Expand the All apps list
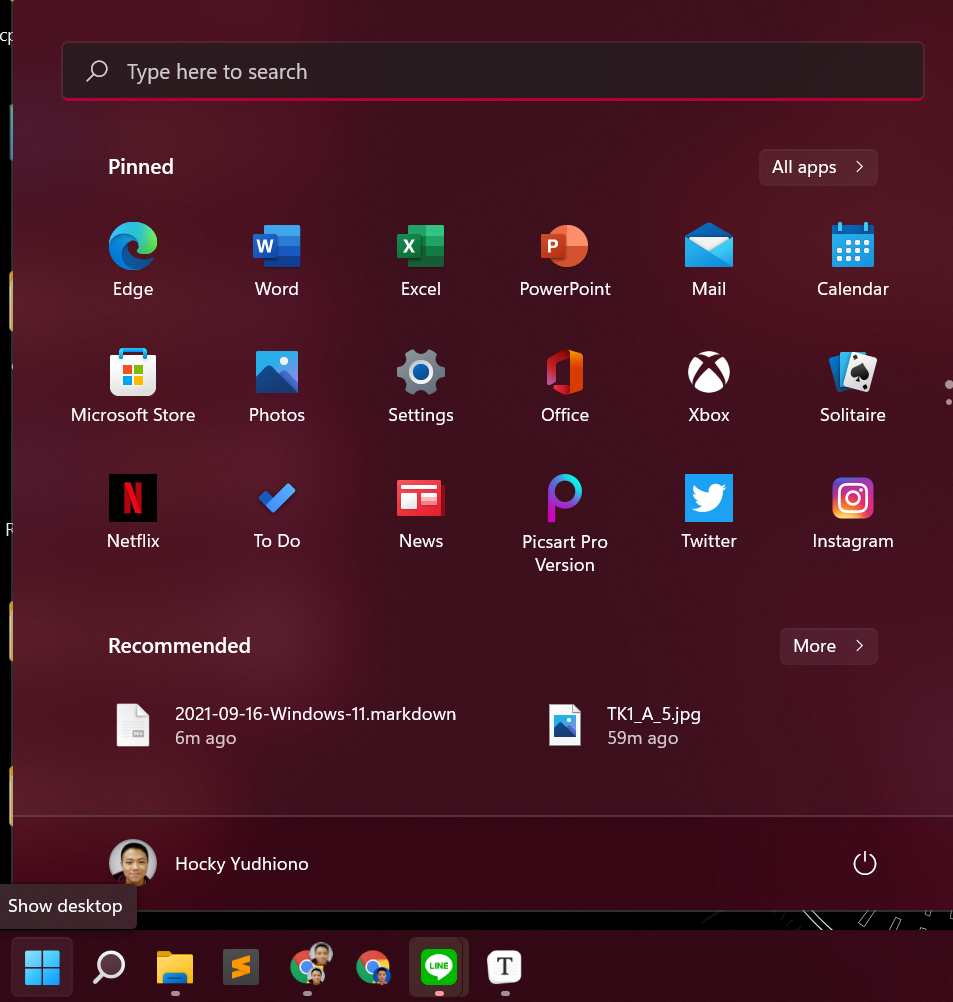Image resolution: width=953 pixels, height=1002 pixels. click(818, 167)
